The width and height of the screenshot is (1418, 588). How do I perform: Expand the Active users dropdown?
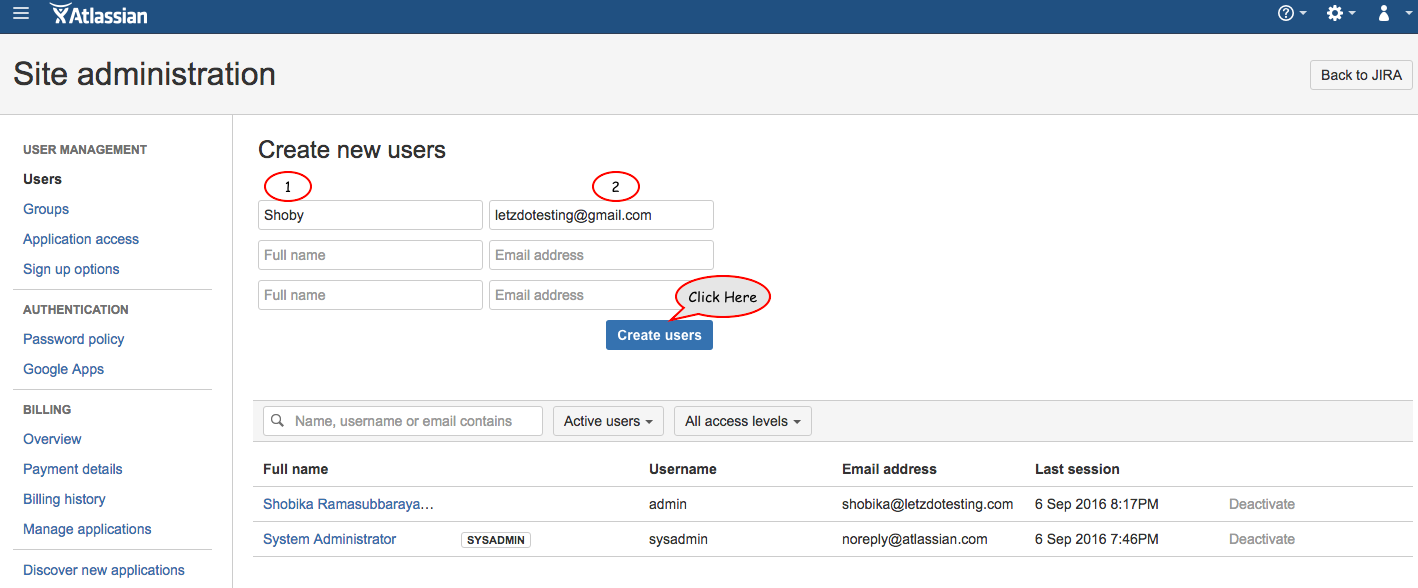608,421
